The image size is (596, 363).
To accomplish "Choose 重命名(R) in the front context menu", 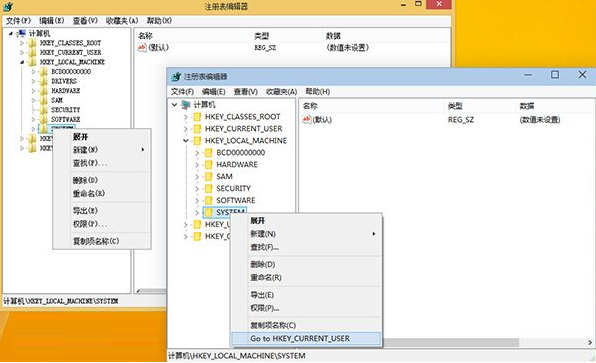I will pos(306,277).
